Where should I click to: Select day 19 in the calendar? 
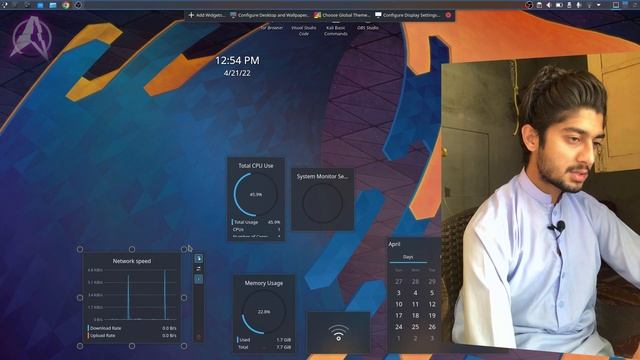coord(432,316)
